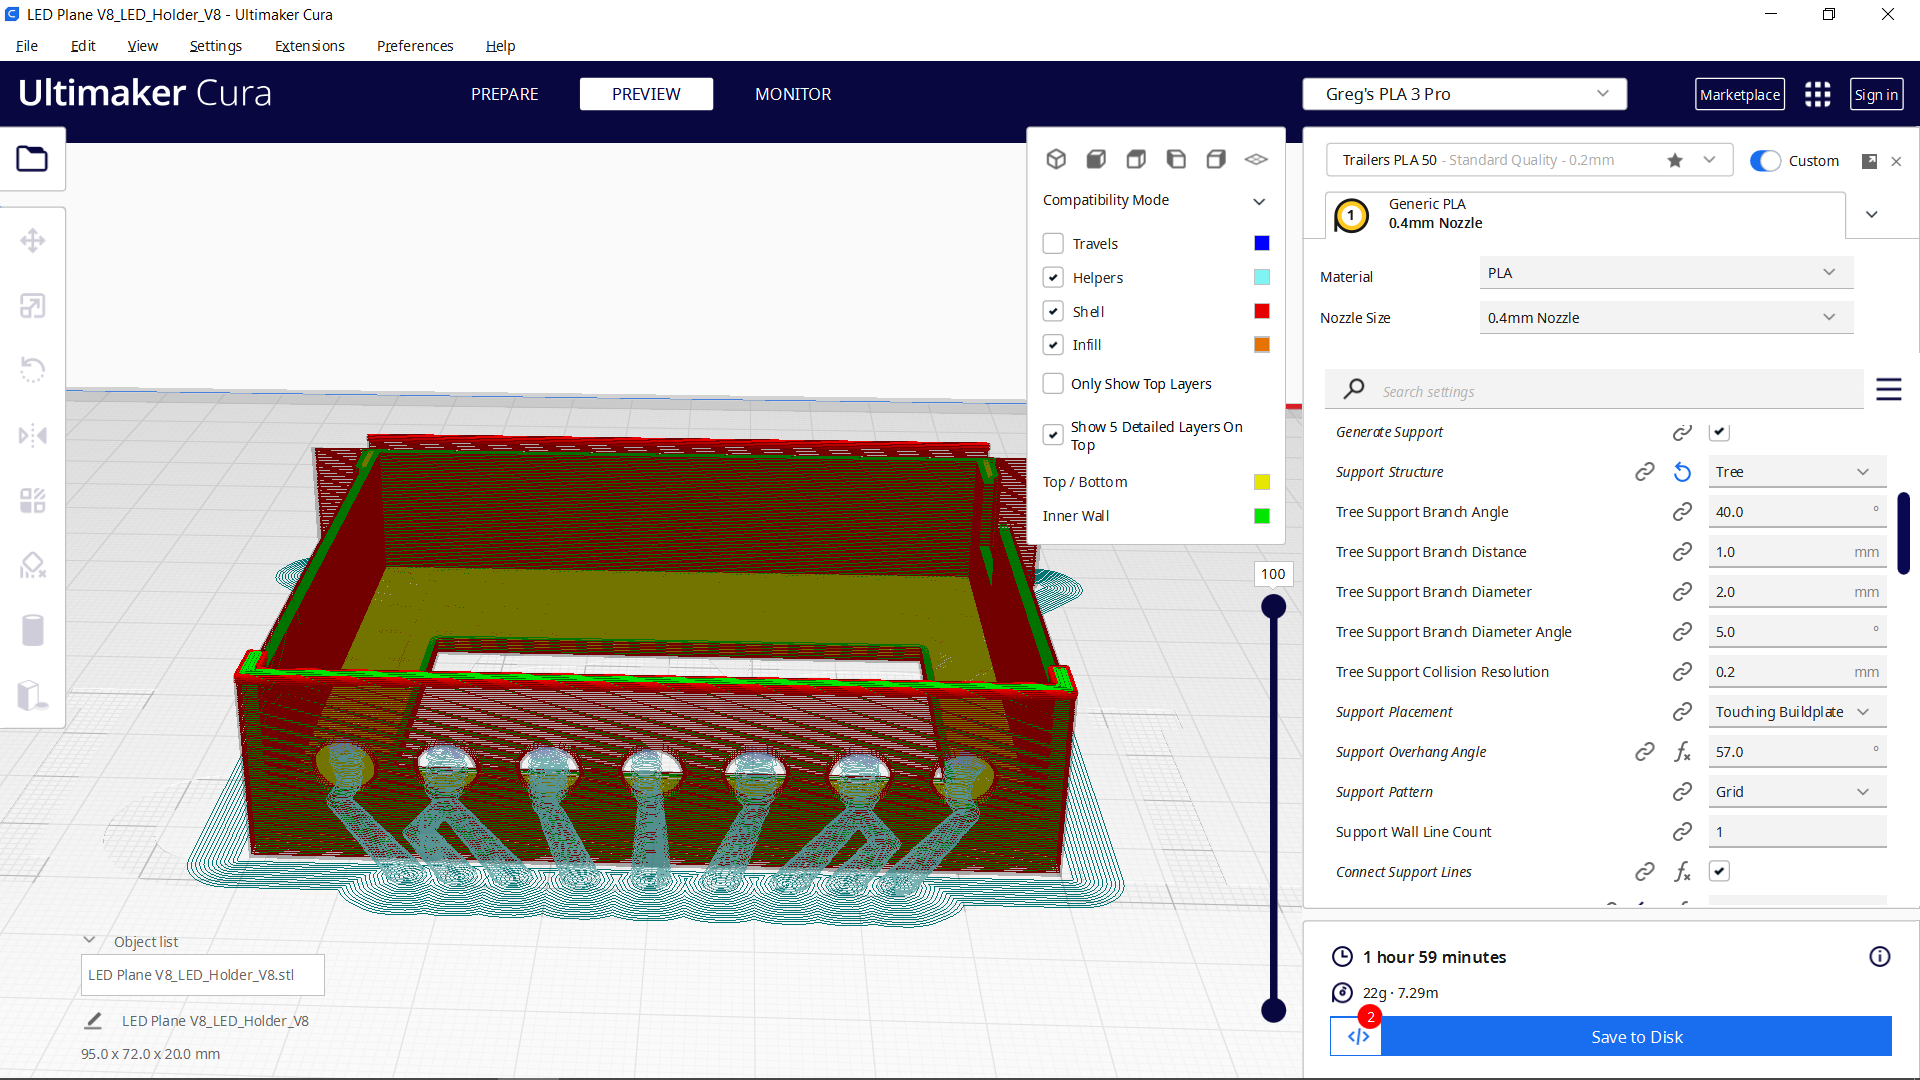Open the file via the folder icon
Screen dimensions: 1920x1080
[x=33, y=158]
